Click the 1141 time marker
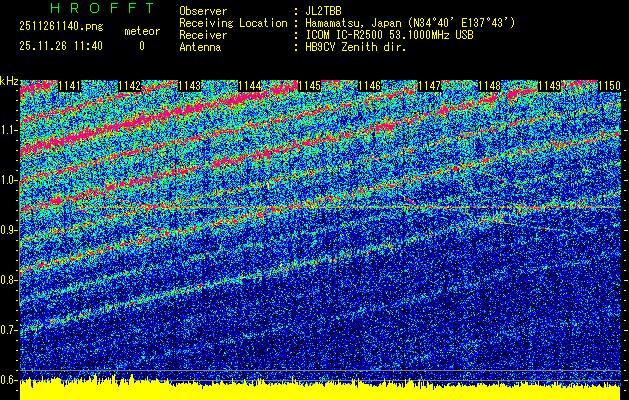This screenshot has height=400, width=629. pyautogui.click(x=70, y=87)
